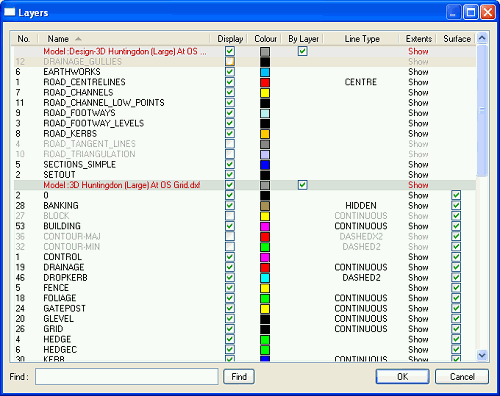Viewport: 500px width, 396px height.
Task: Toggle By Layer checkbox for Design-3D Huntingdon model
Action: click(x=302, y=51)
